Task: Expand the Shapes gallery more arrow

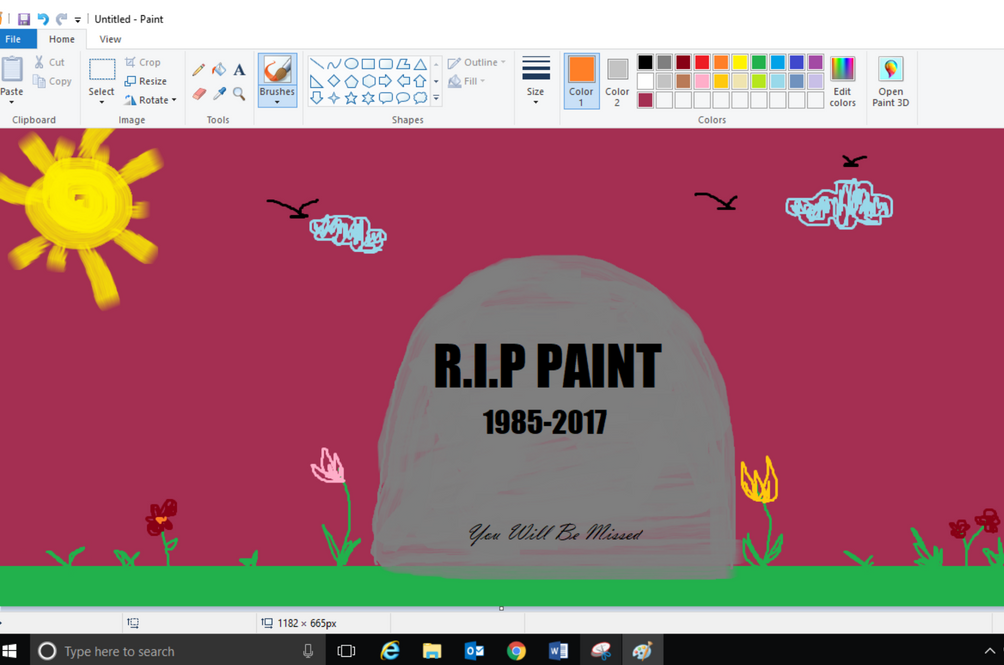Action: click(x=436, y=98)
